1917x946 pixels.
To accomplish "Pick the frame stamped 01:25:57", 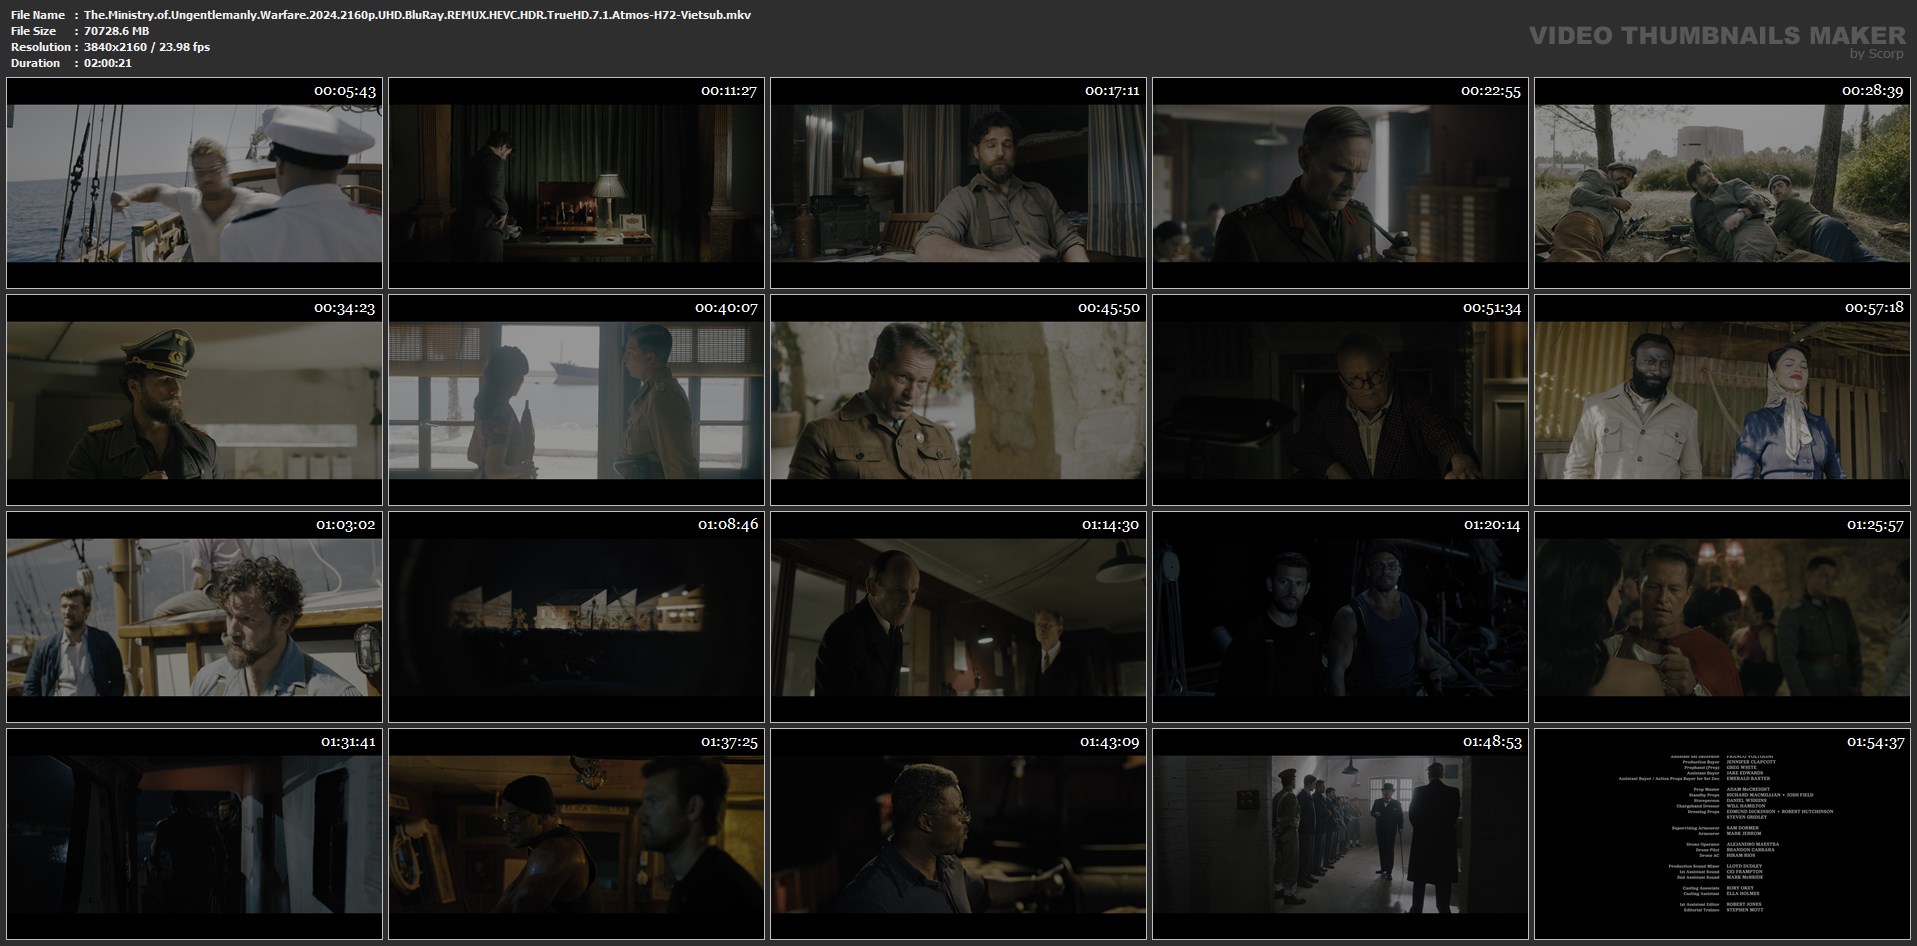I will click(1722, 617).
